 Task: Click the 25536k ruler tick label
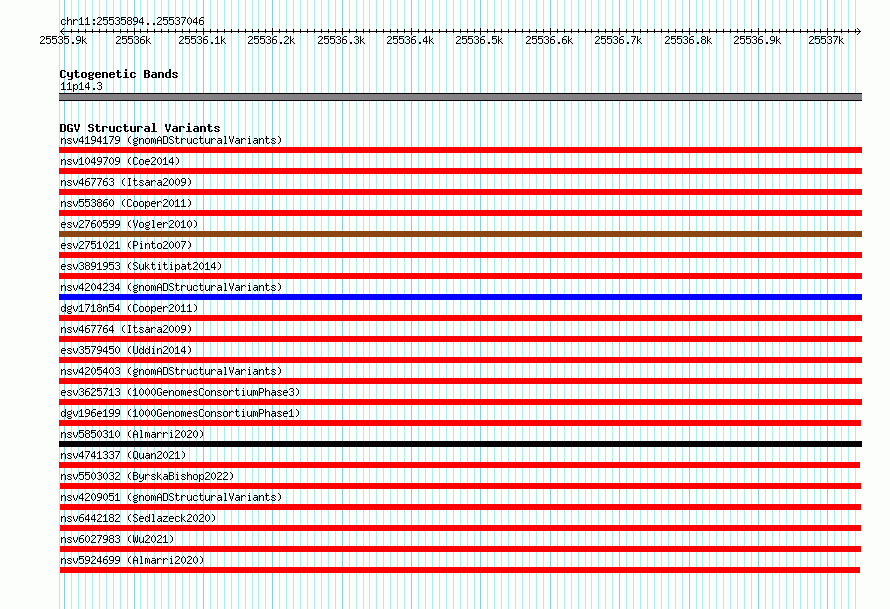tap(133, 40)
